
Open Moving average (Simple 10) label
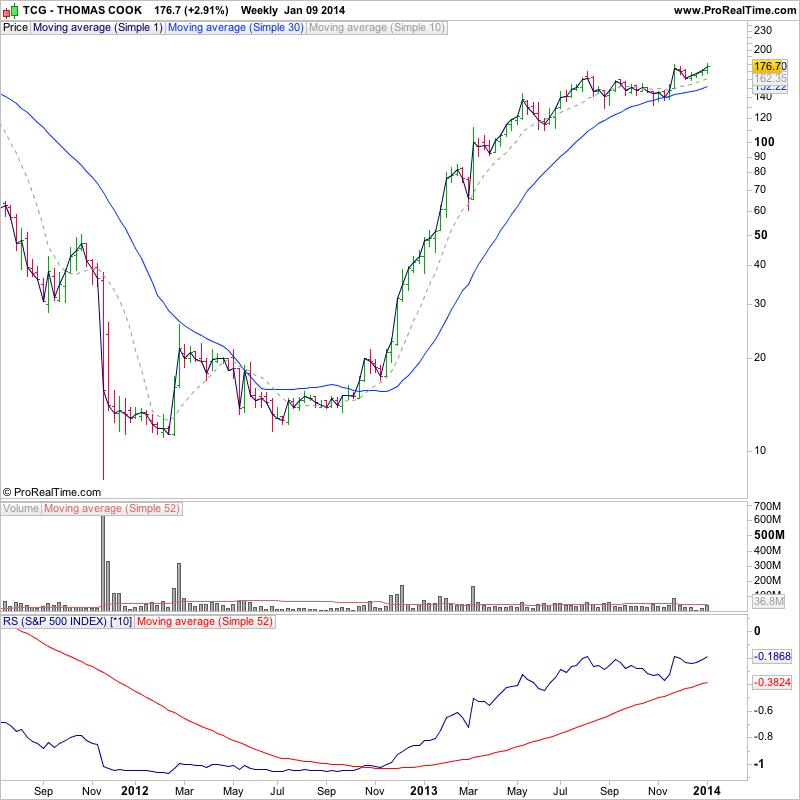377,28
